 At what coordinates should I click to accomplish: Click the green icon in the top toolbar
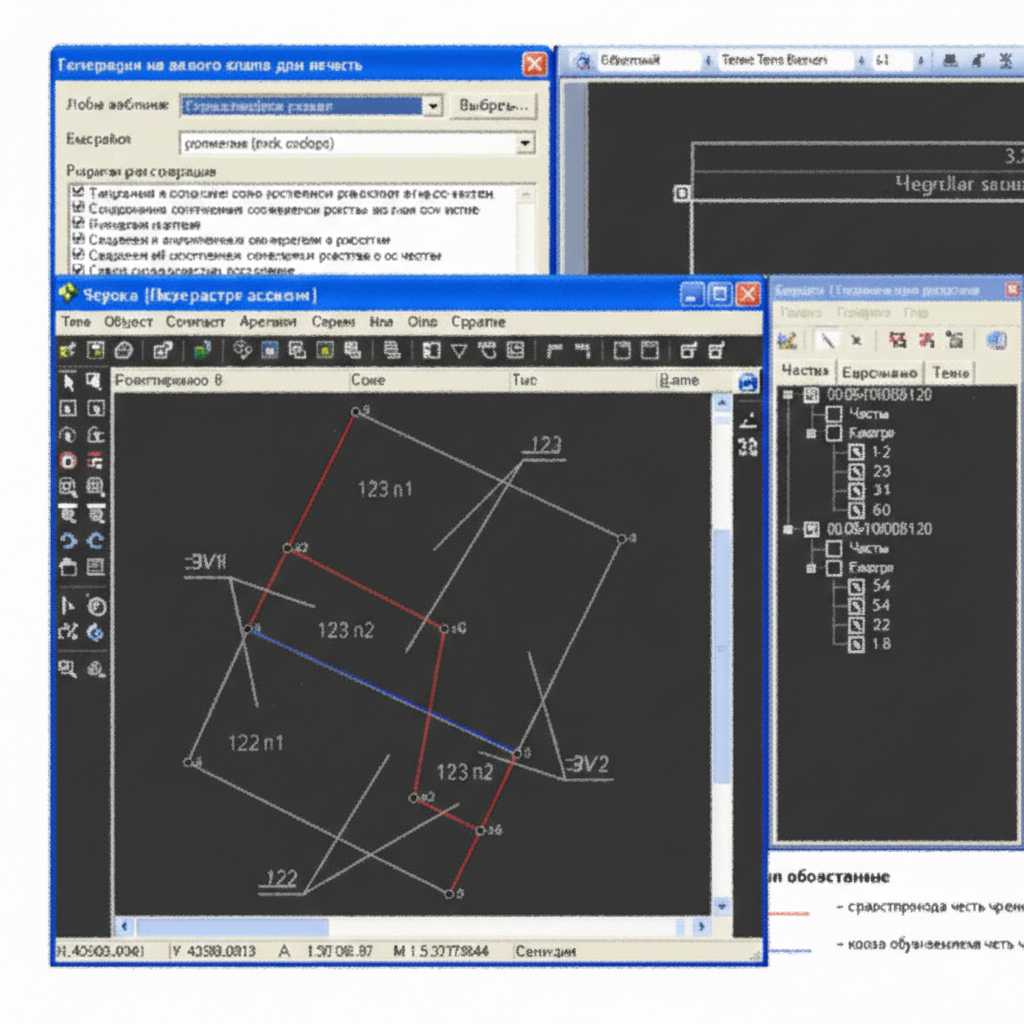[x=202, y=350]
